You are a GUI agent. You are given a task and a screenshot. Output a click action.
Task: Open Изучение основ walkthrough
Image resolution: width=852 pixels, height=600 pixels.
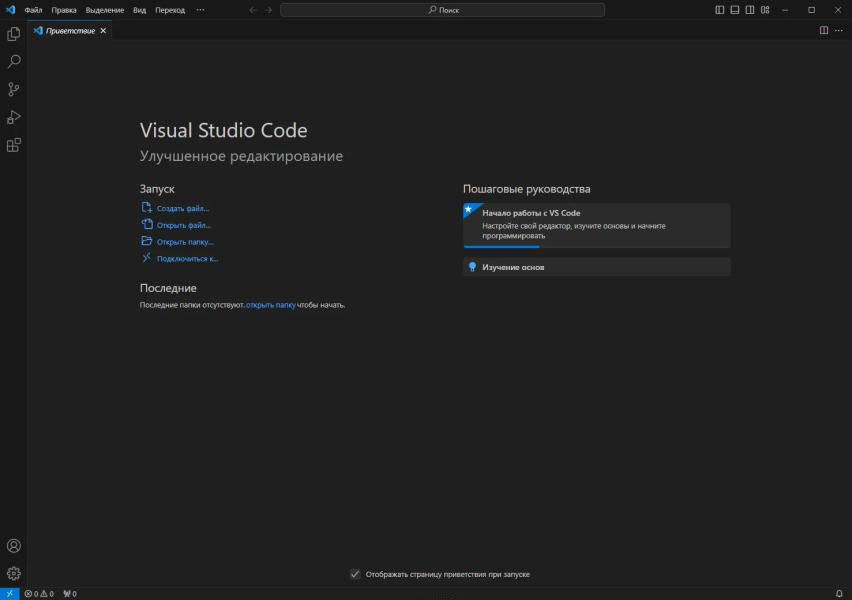(597, 267)
